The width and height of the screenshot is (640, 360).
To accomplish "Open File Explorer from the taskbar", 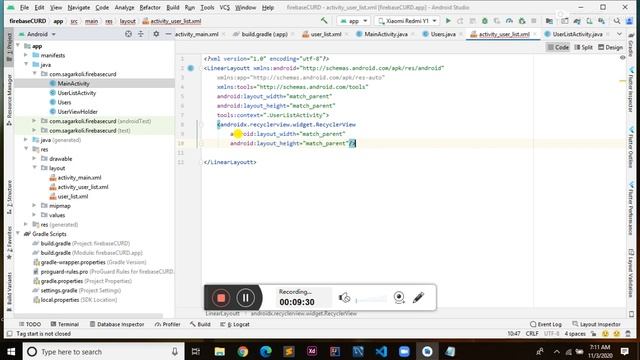I will tap(220, 351).
